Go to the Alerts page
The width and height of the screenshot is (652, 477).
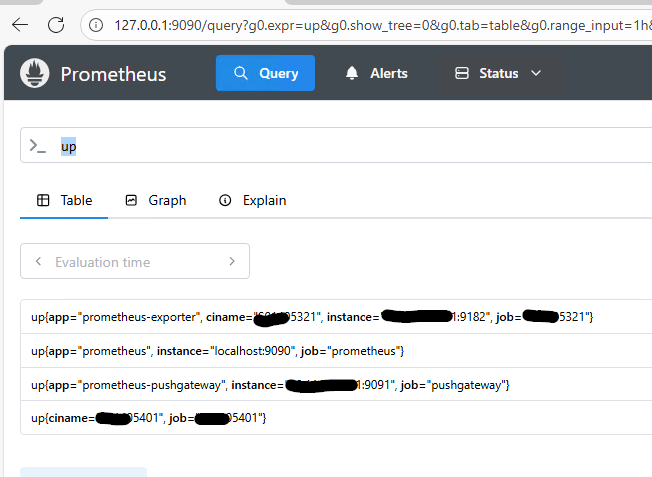click(376, 73)
